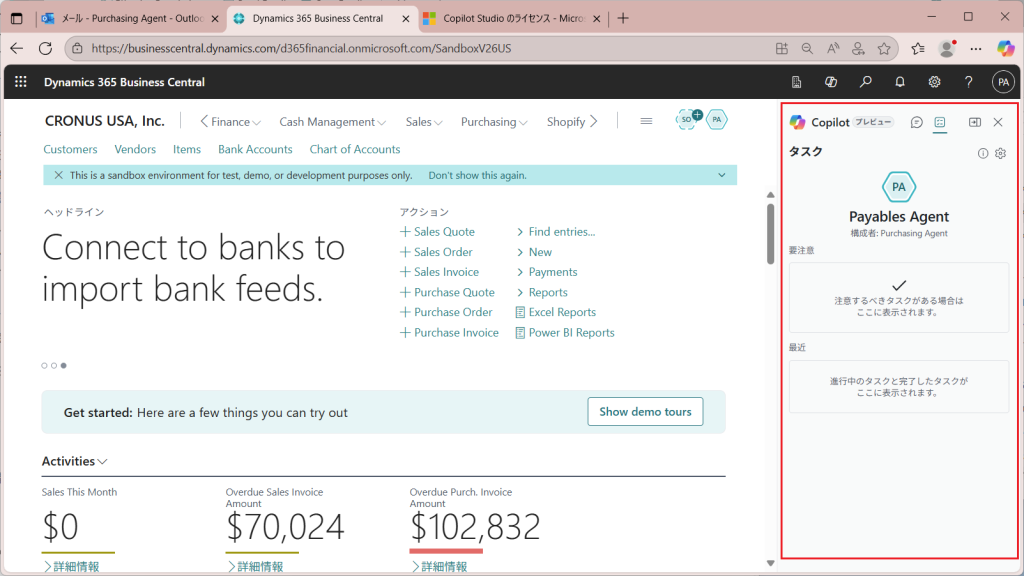Refresh the browser page

(x=45, y=48)
